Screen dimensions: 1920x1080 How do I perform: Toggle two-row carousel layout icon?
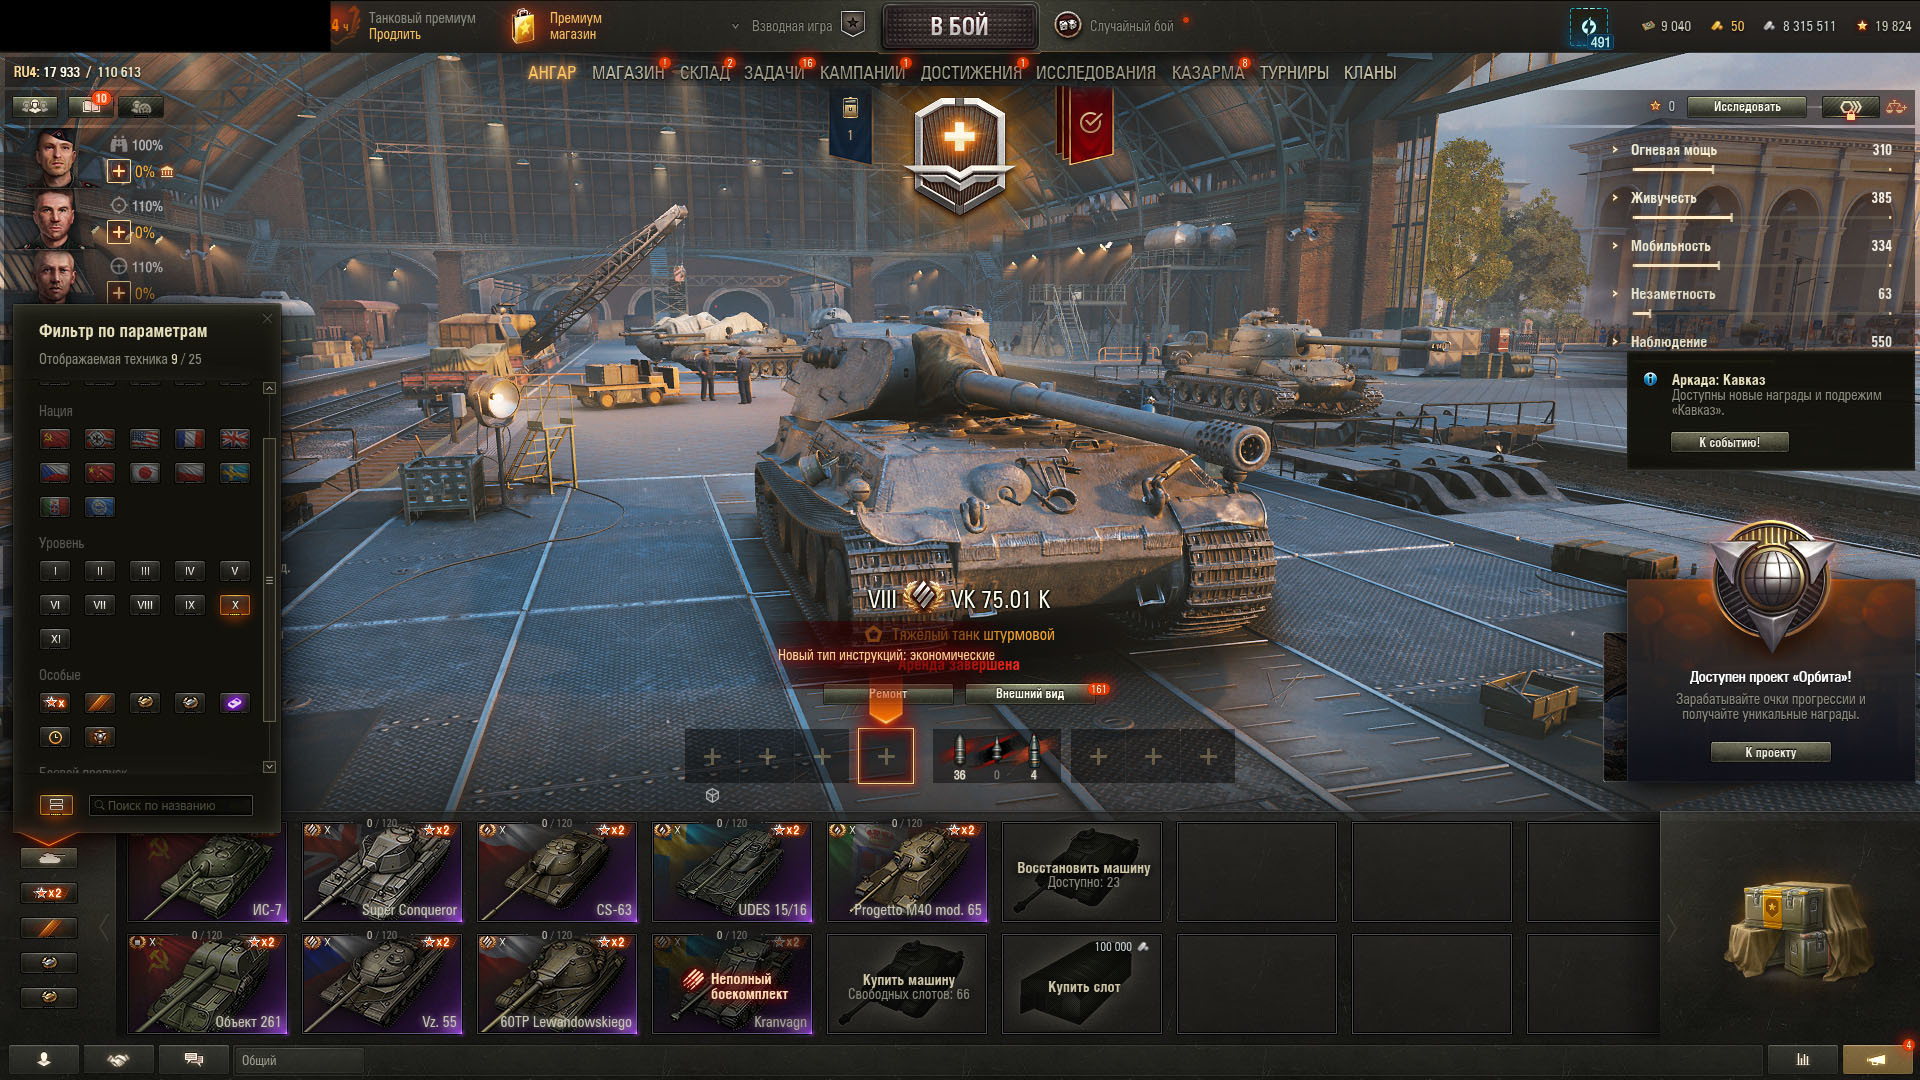click(56, 805)
